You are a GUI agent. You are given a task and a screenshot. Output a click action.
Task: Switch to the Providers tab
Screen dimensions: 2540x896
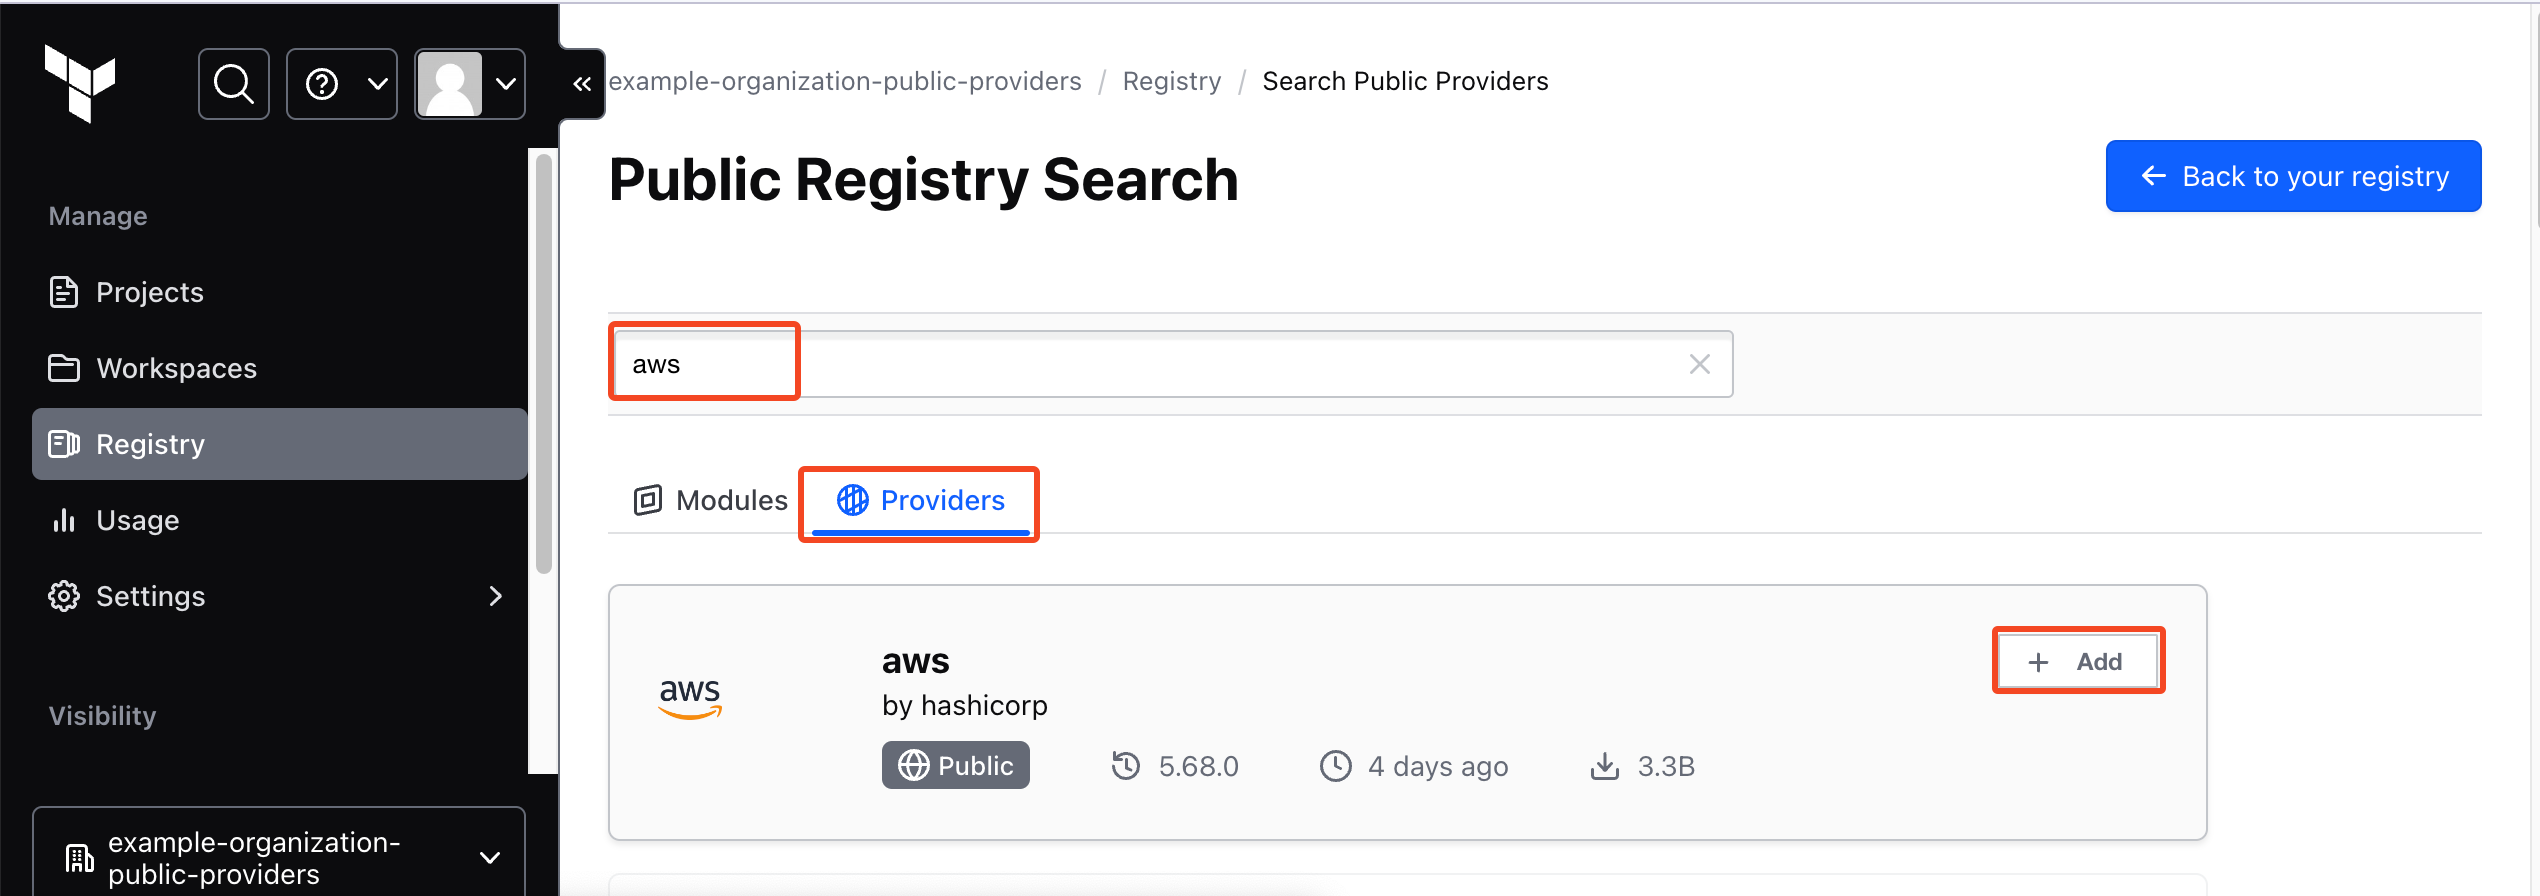pos(921,500)
